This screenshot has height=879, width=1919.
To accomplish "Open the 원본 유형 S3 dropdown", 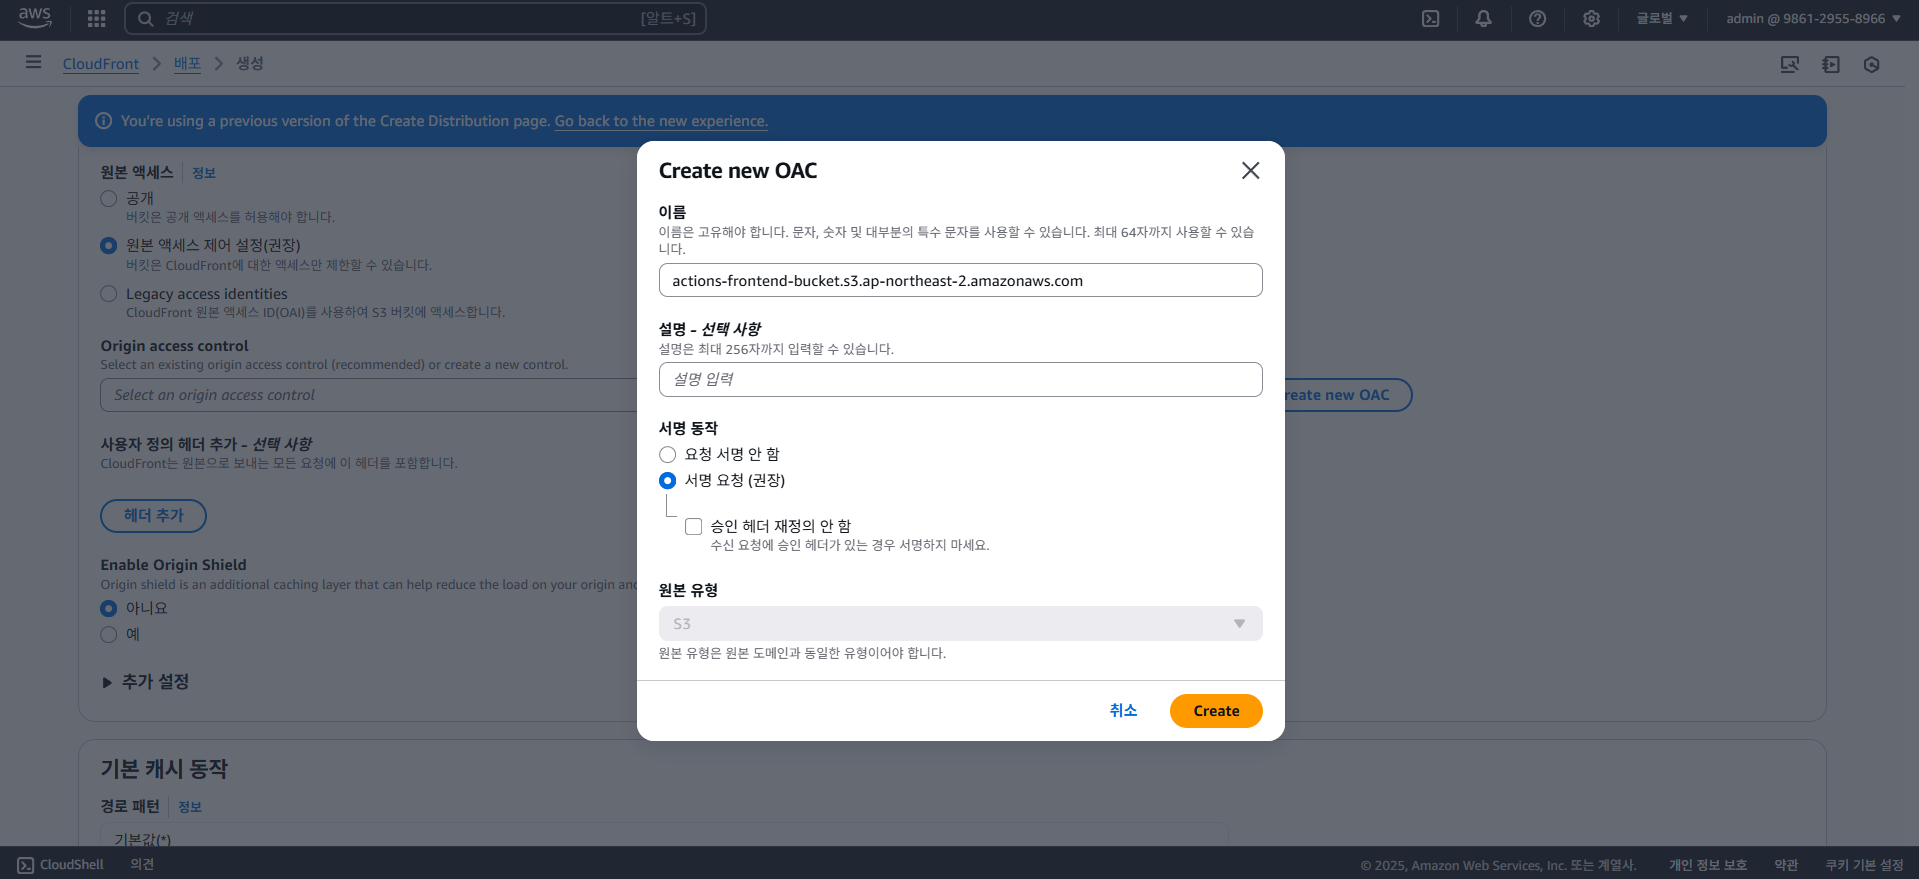I will 961,623.
